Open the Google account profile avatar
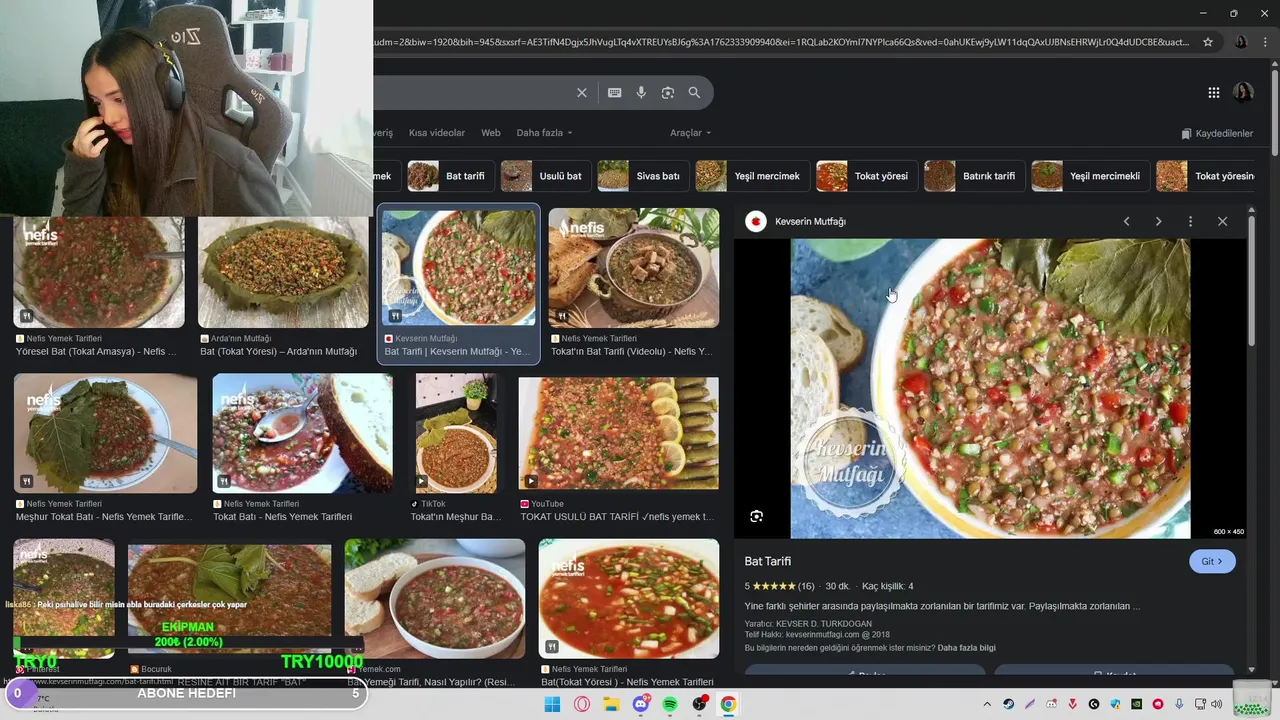The width and height of the screenshot is (1280, 720). 1243,93
